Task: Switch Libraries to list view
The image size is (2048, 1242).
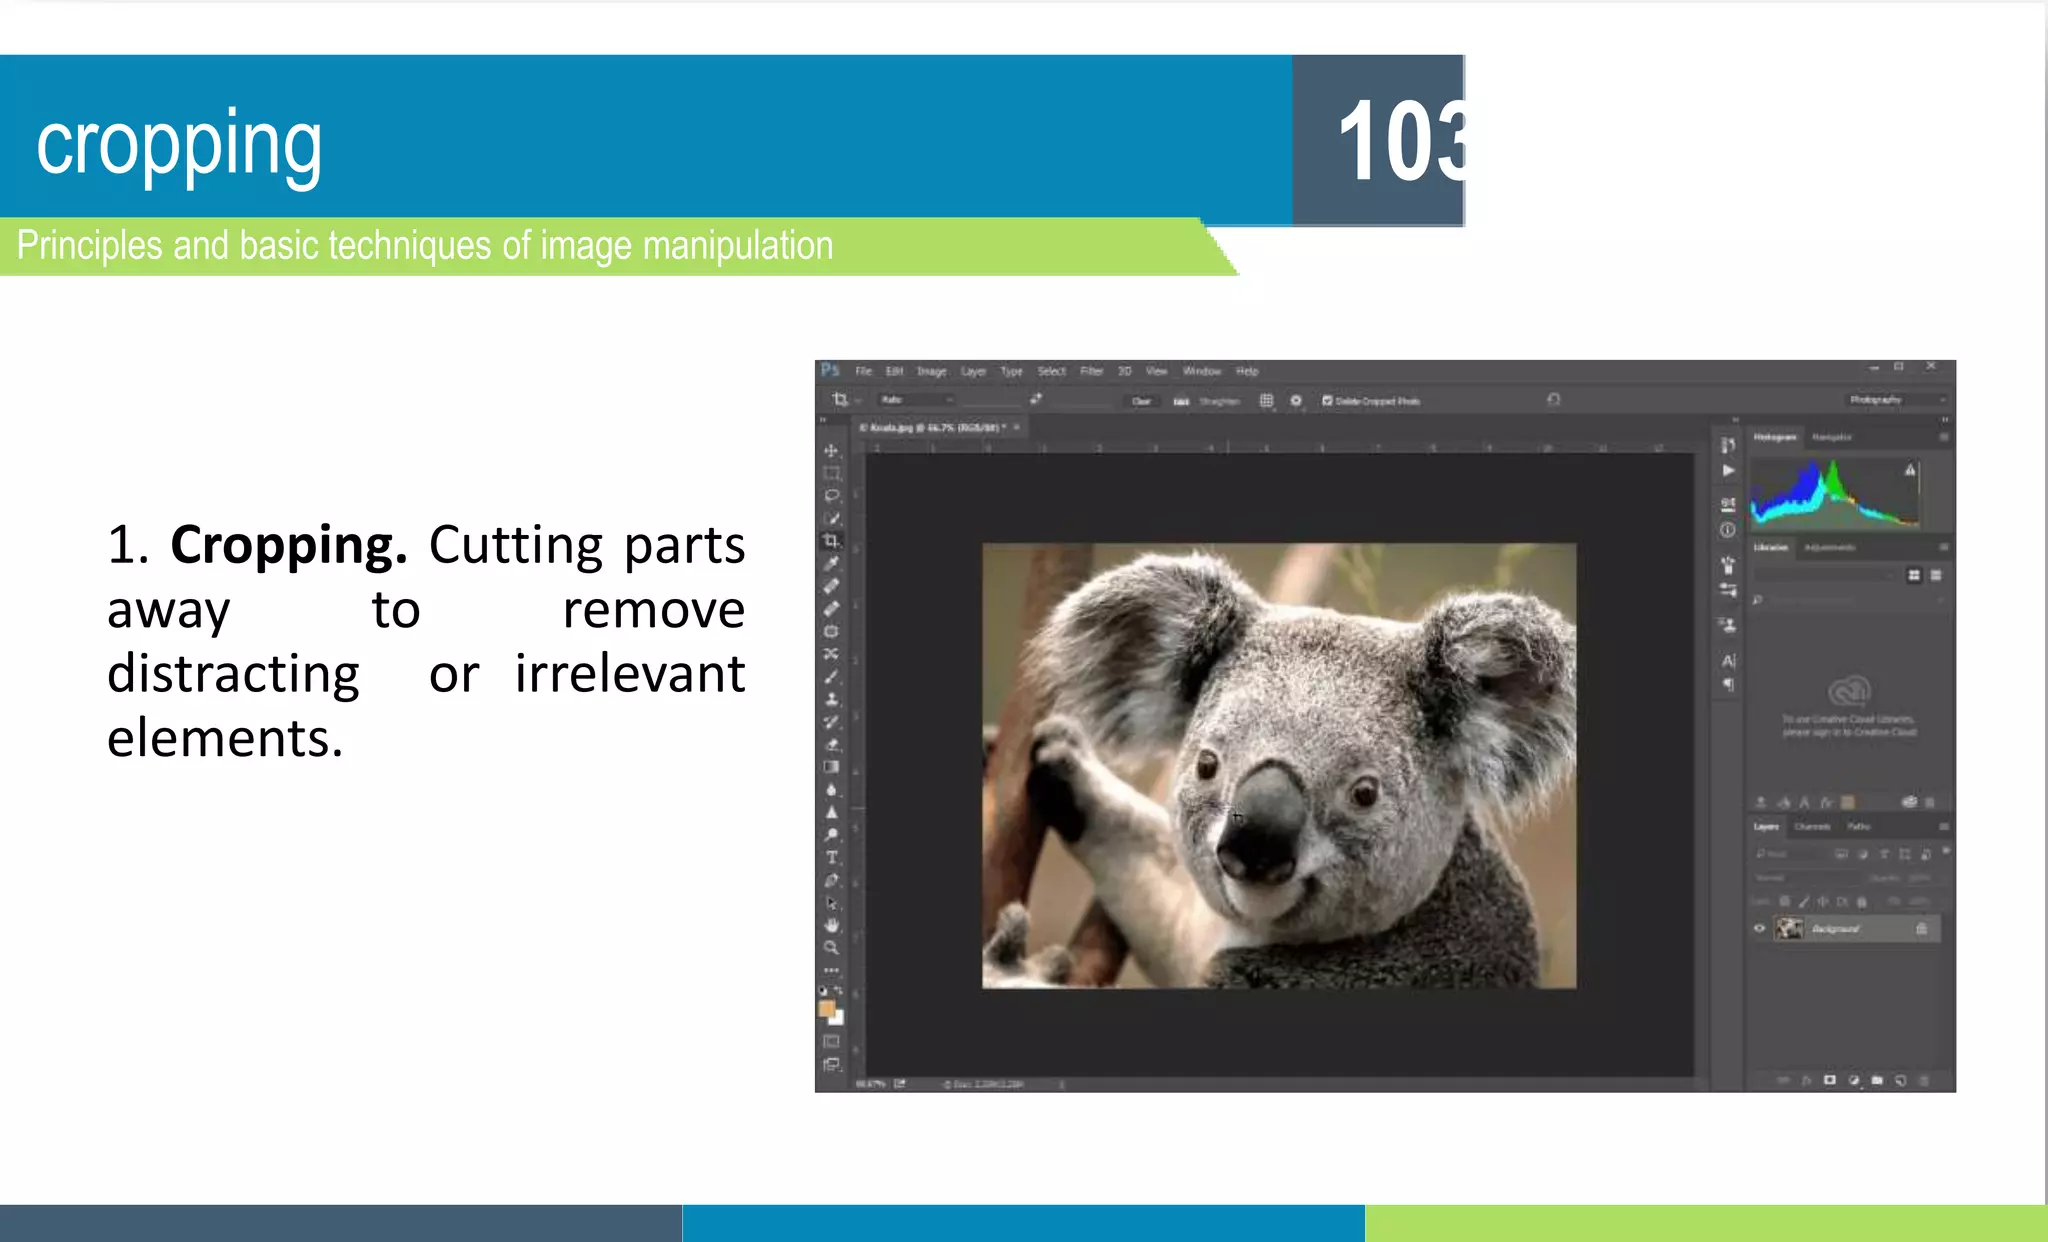Action: (1936, 575)
